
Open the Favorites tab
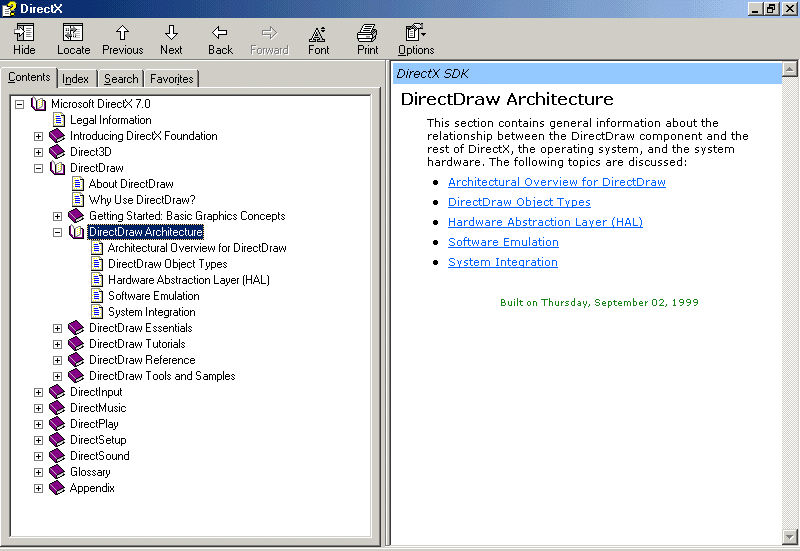point(171,79)
